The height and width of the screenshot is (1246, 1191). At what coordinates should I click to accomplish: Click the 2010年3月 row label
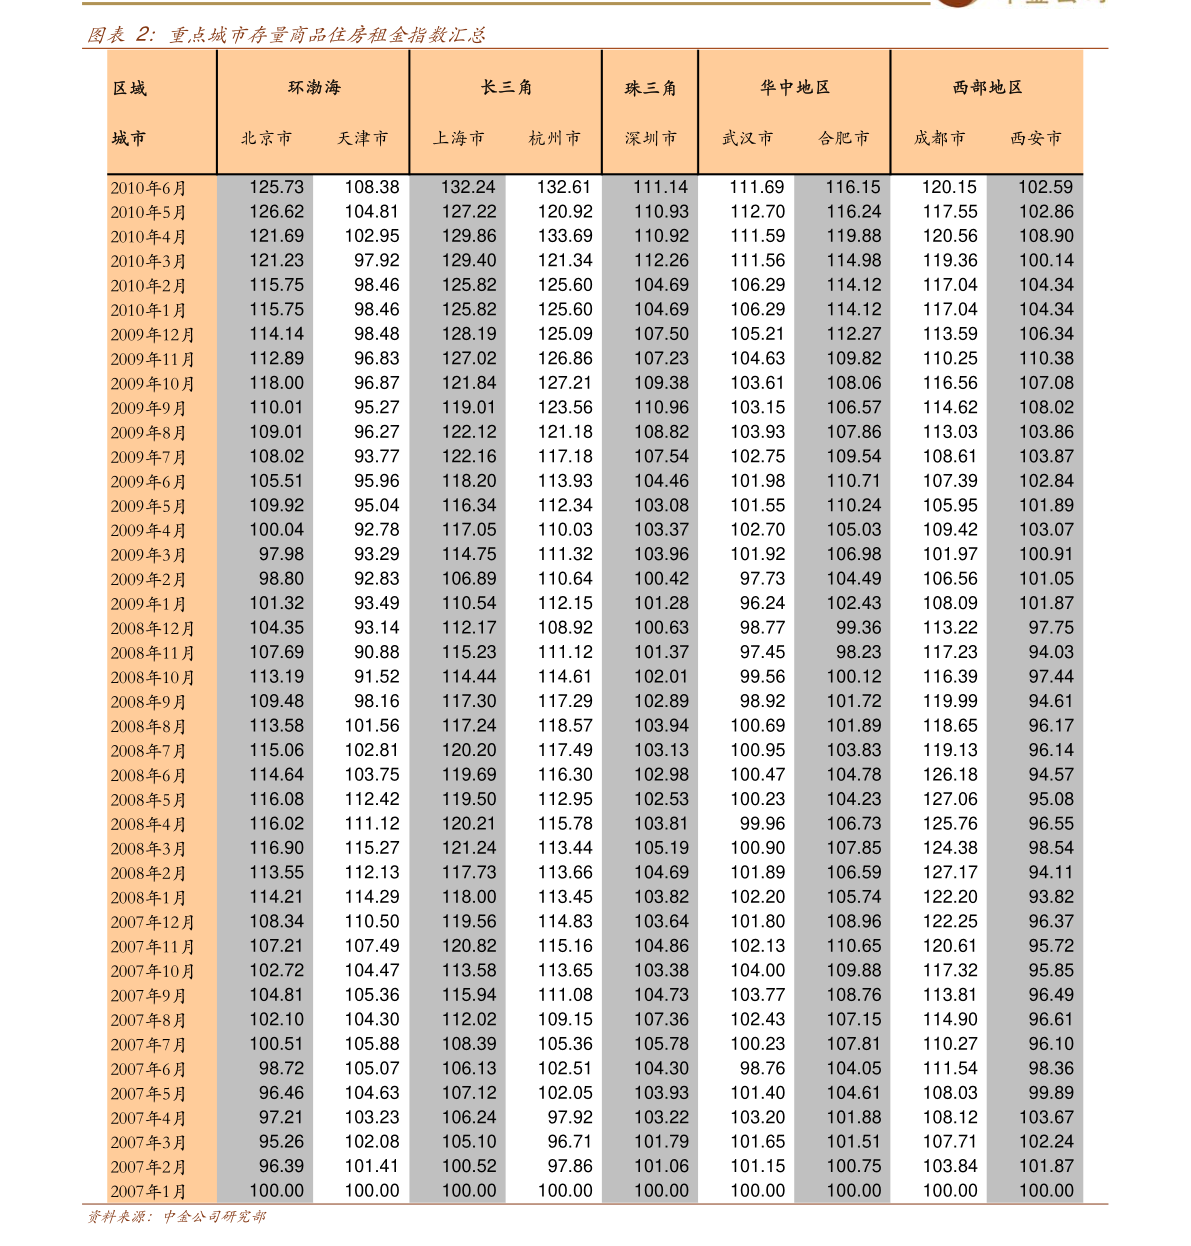[x=148, y=261]
